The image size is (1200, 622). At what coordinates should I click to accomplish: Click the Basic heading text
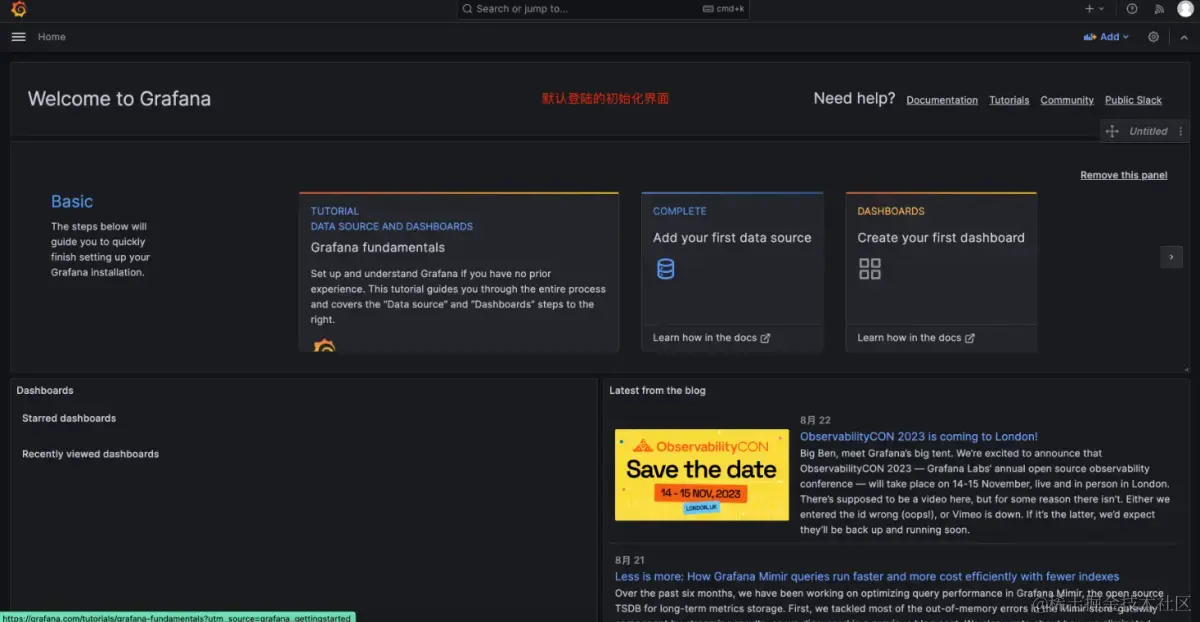coord(72,202)
